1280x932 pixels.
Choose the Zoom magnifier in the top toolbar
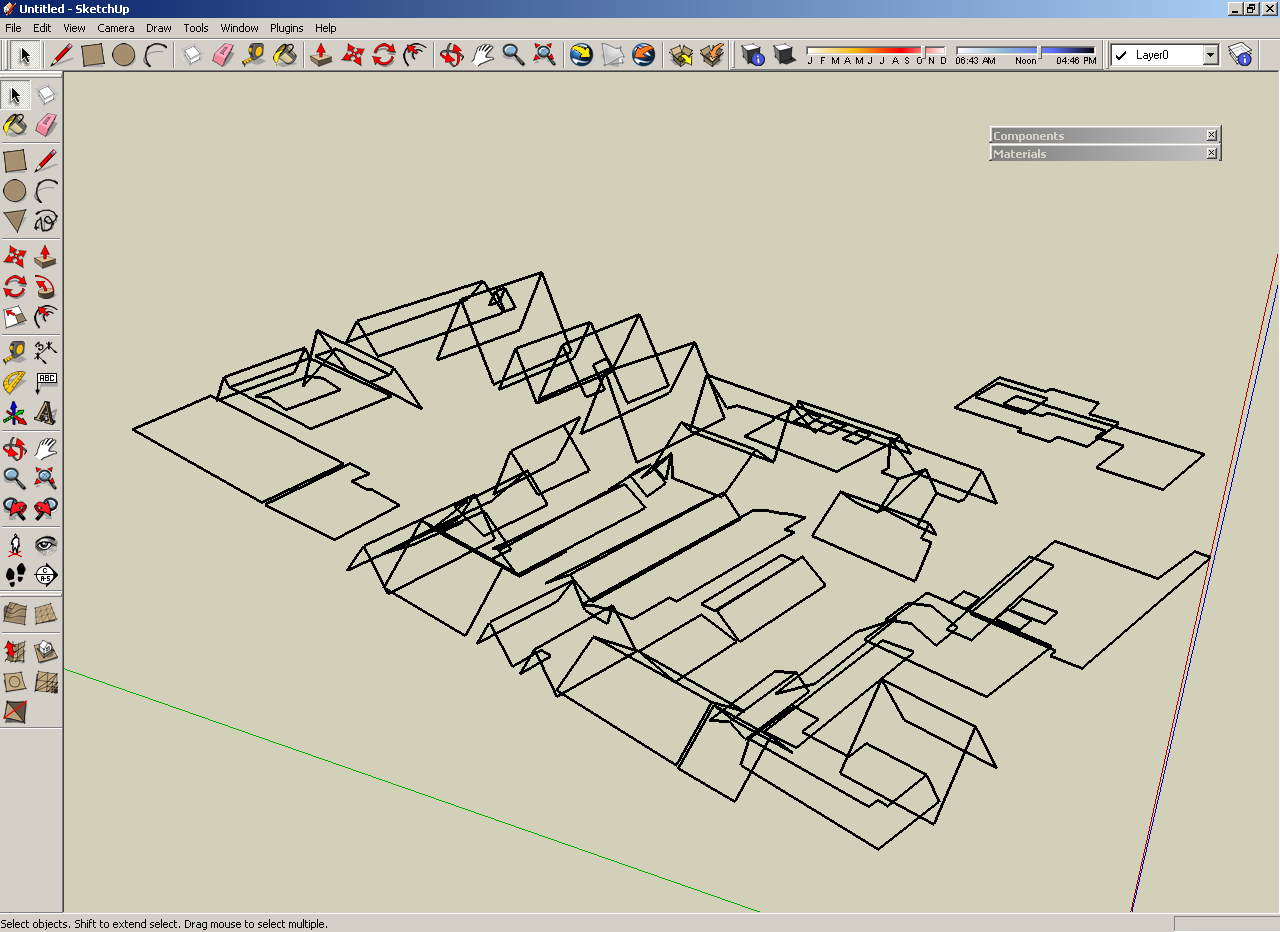[x=513, y=55]
